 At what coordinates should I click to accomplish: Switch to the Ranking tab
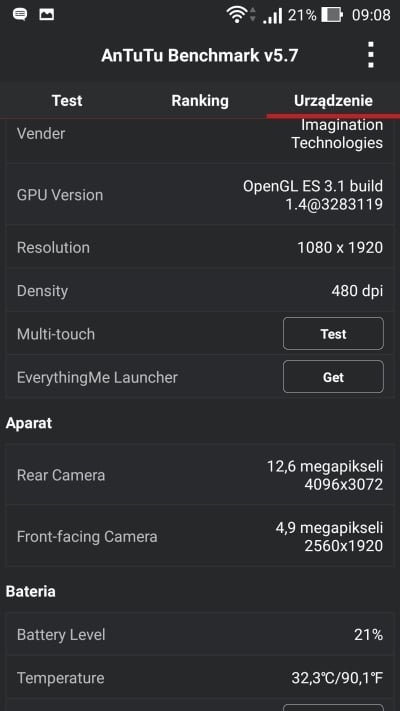(200, 100)
